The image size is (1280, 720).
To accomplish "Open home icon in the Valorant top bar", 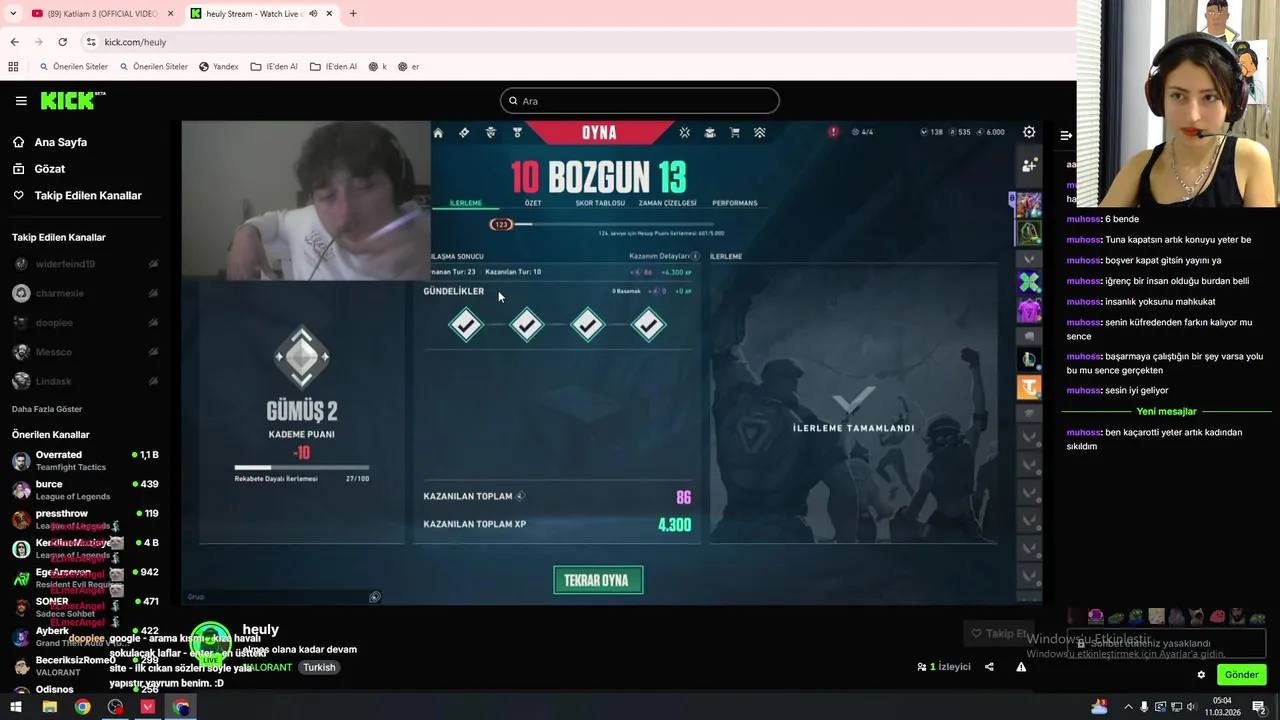I will tap(438, 132).
